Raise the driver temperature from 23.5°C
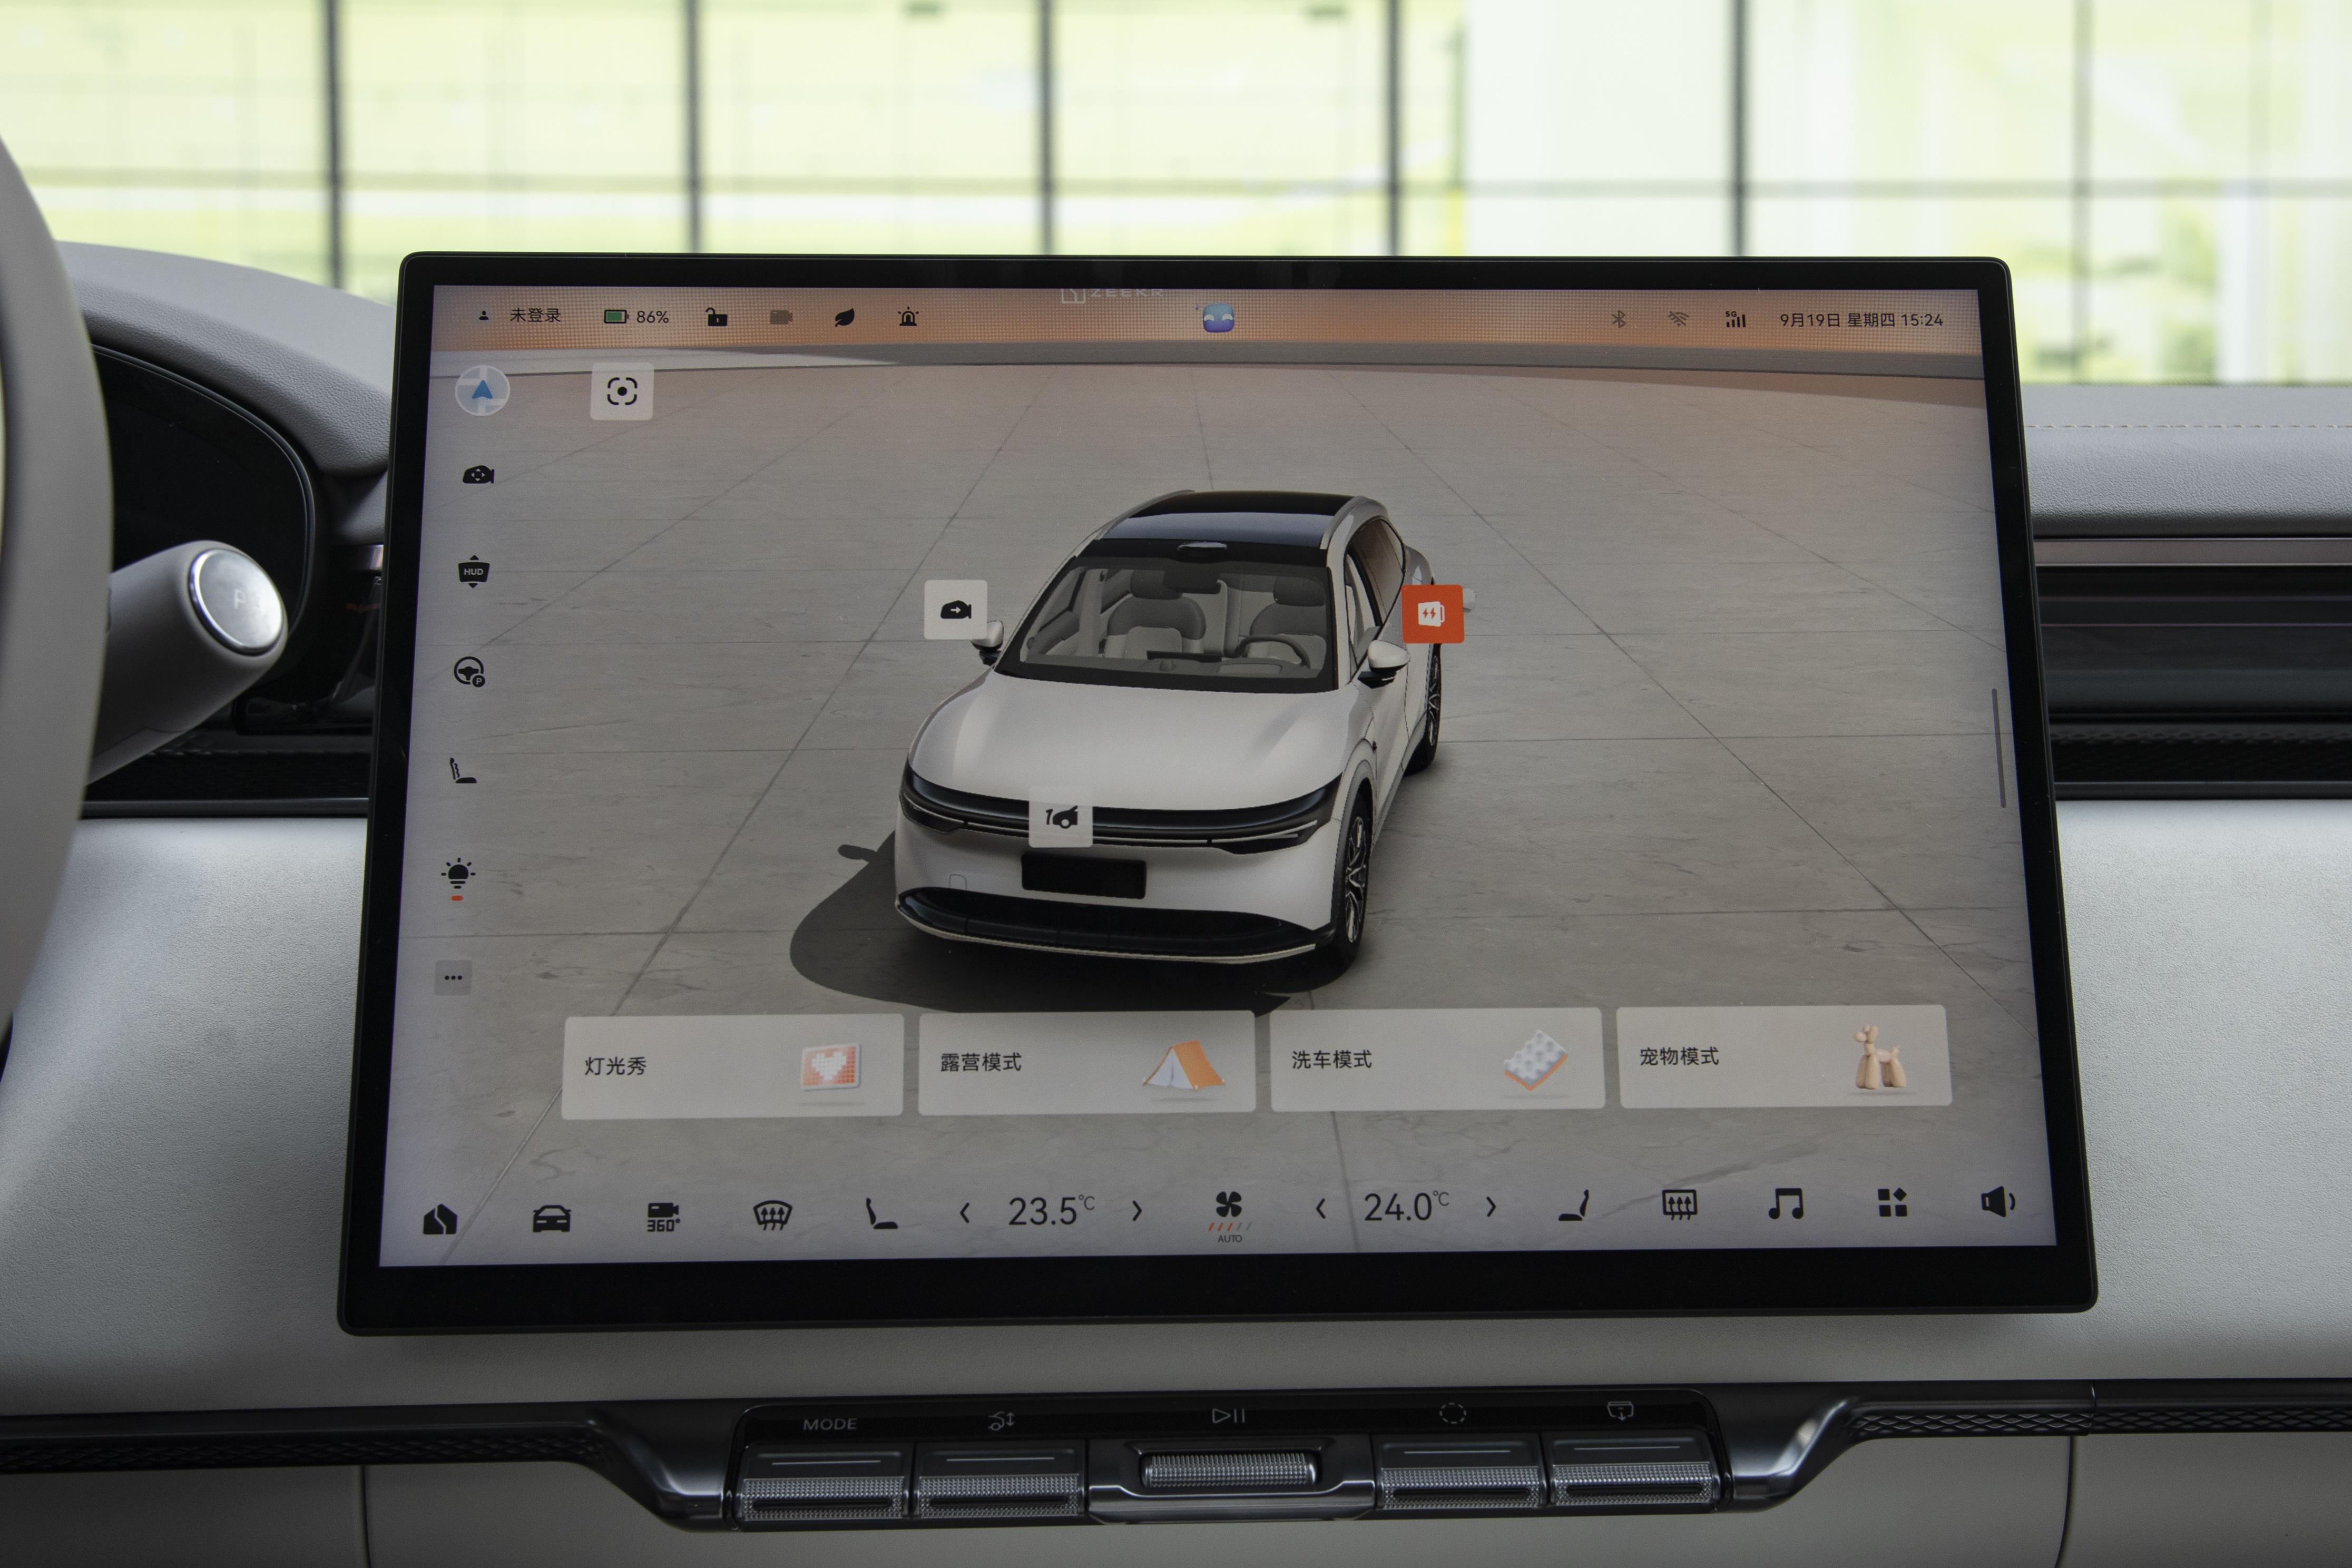Image resolution: width=2352 pixels, height=1568 pixels. coord(1136,1211)
